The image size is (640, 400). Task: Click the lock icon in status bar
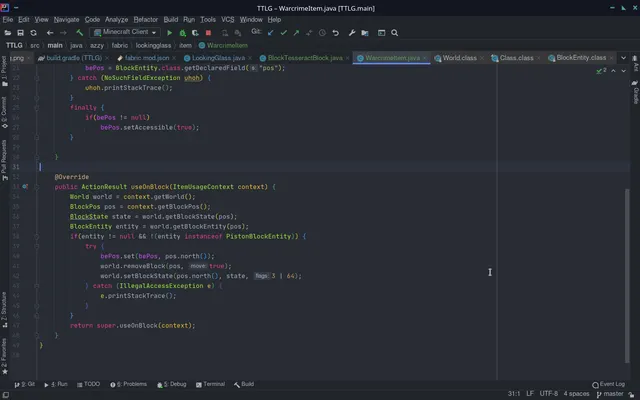pos(631,394)
